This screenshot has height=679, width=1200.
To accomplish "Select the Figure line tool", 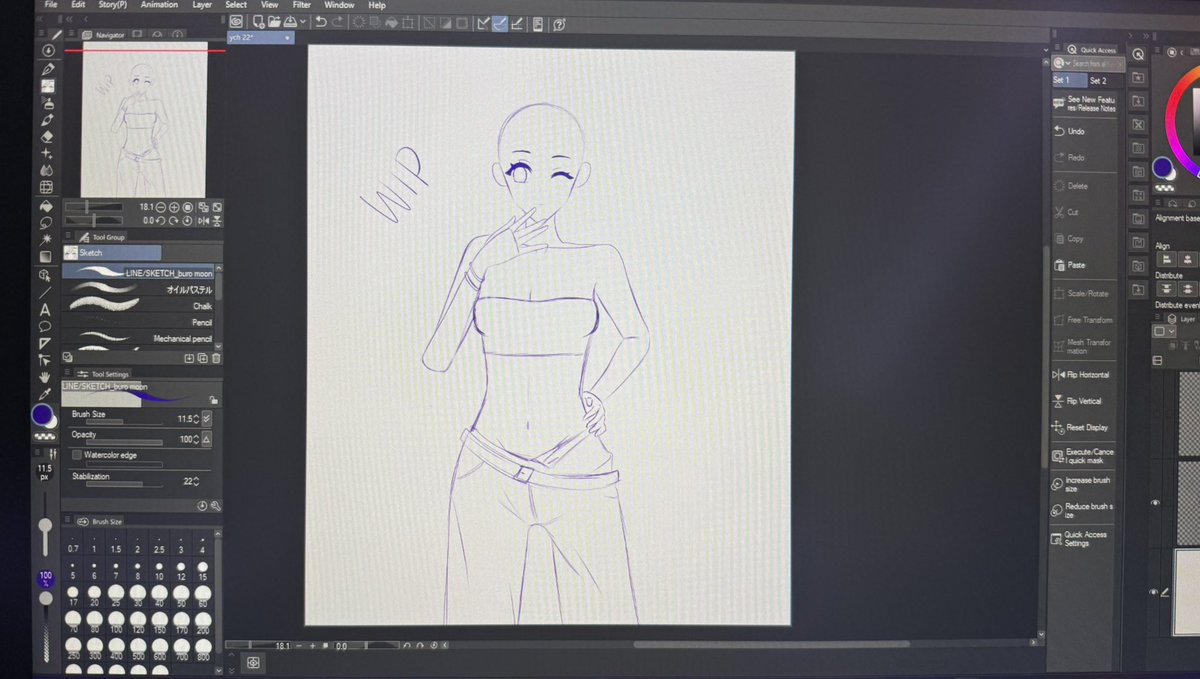I will click(x=46, y=290).
